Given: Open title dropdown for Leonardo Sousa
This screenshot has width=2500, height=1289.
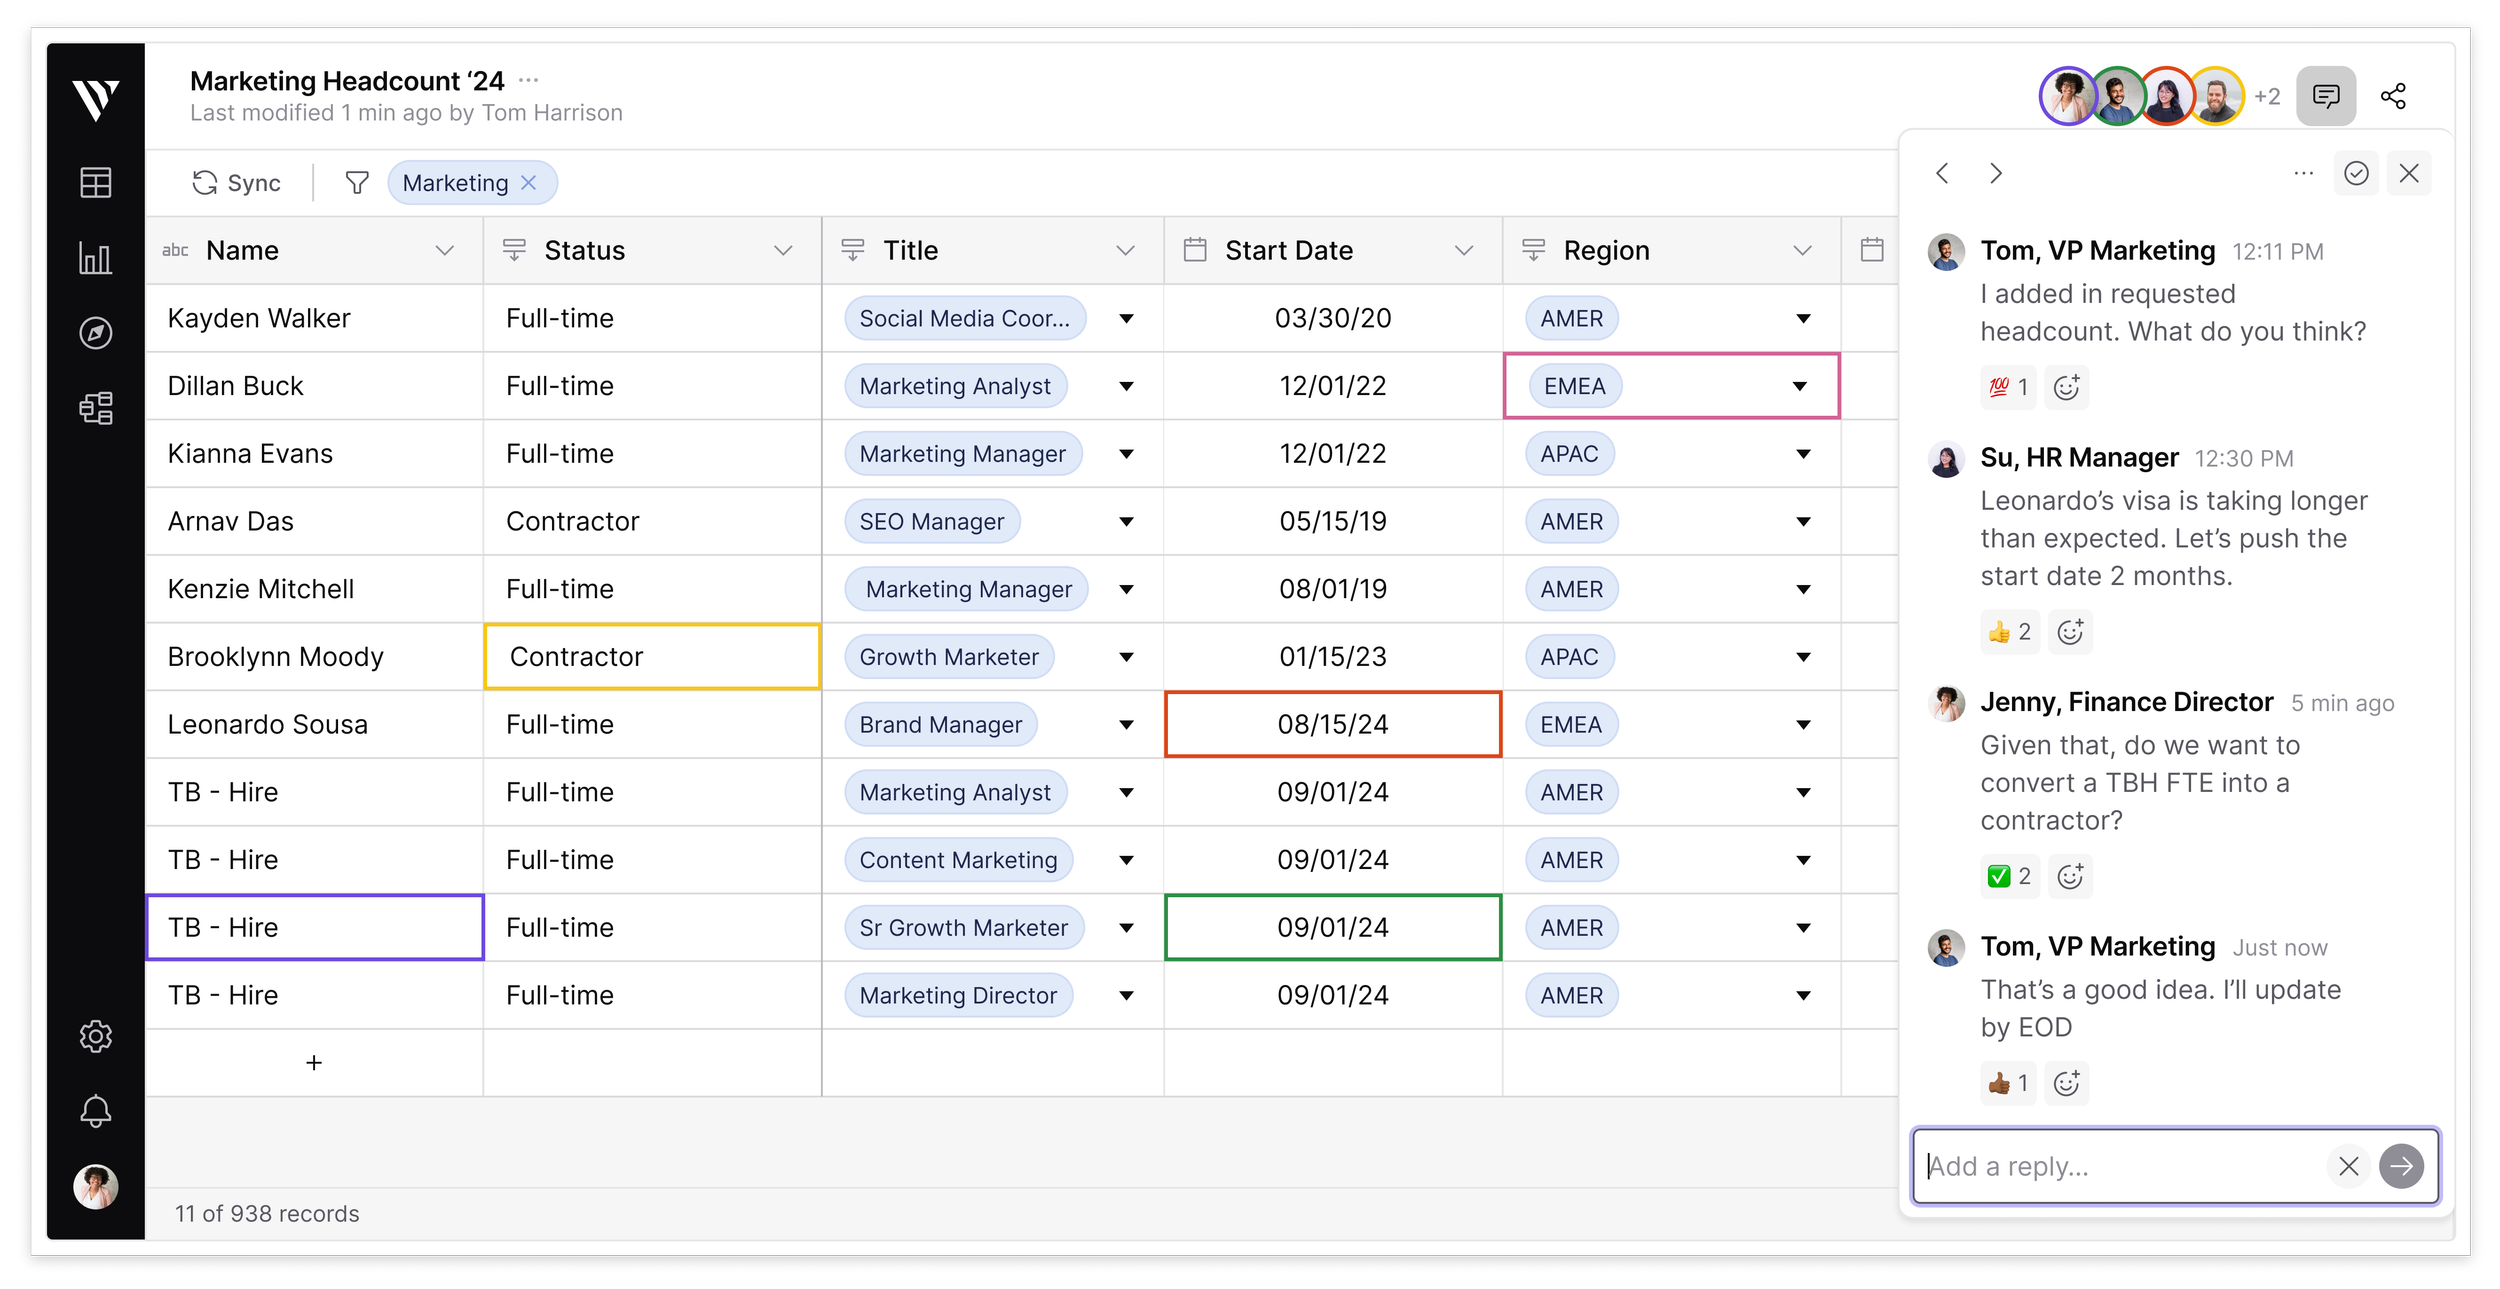Looking at the screenshot, I should (1126, 725).
